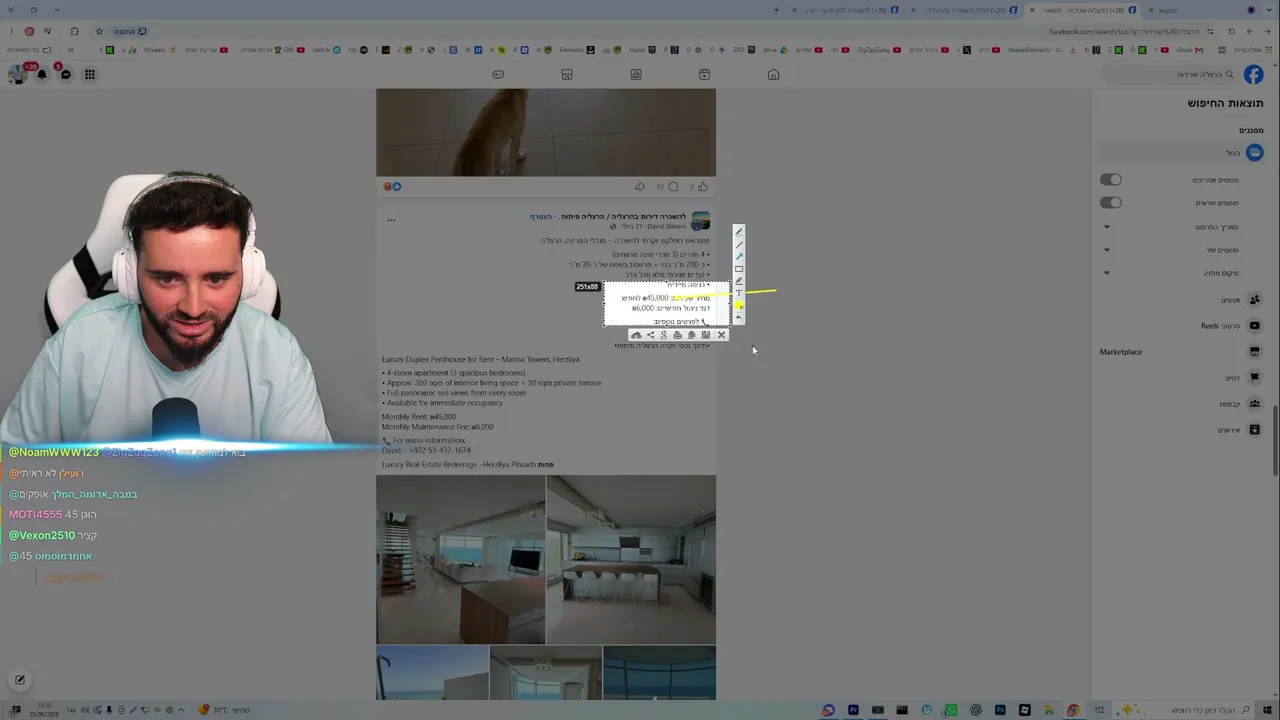Viewport: 1280px width, 720px height.
Task: Select the arrow tool in the screenshot toolbar
Action: point(739,256)
